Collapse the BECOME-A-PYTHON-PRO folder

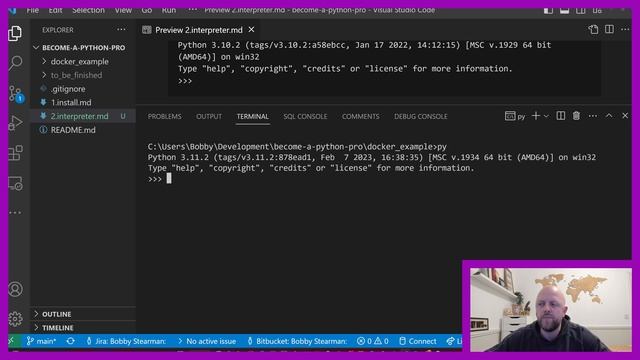pos(83,48)
